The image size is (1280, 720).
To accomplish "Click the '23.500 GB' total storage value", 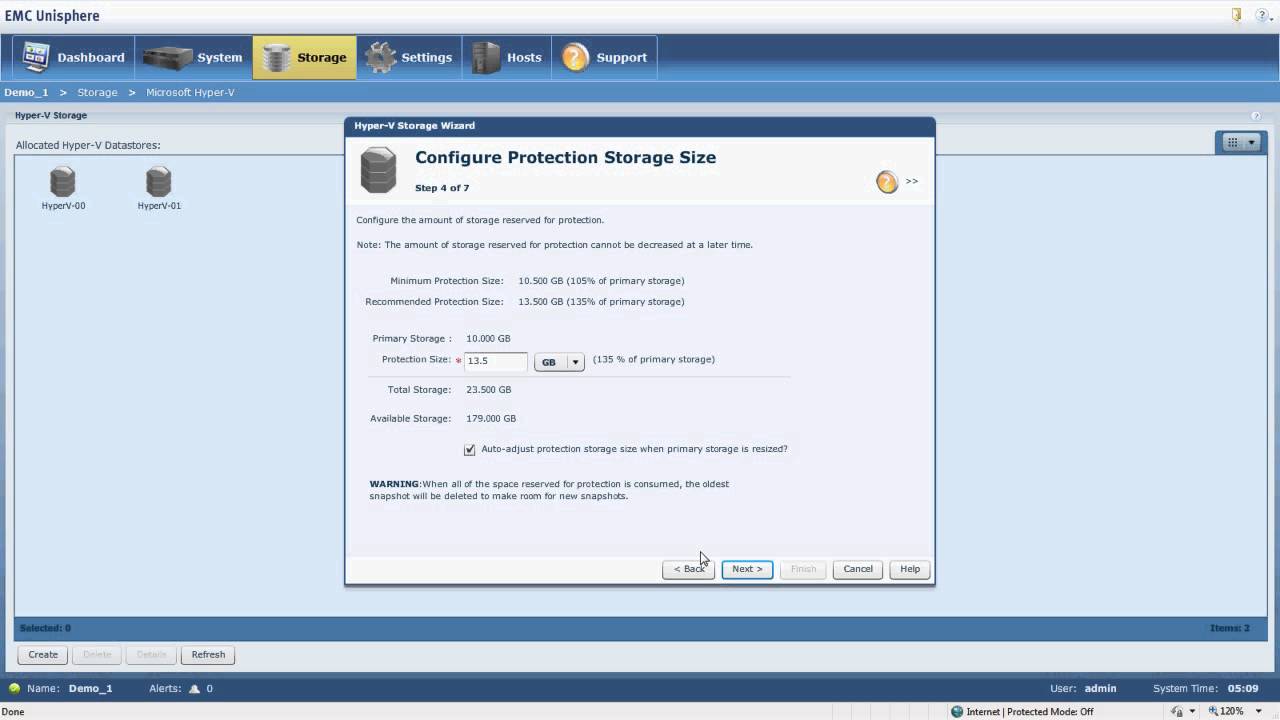I will (489, 390).
